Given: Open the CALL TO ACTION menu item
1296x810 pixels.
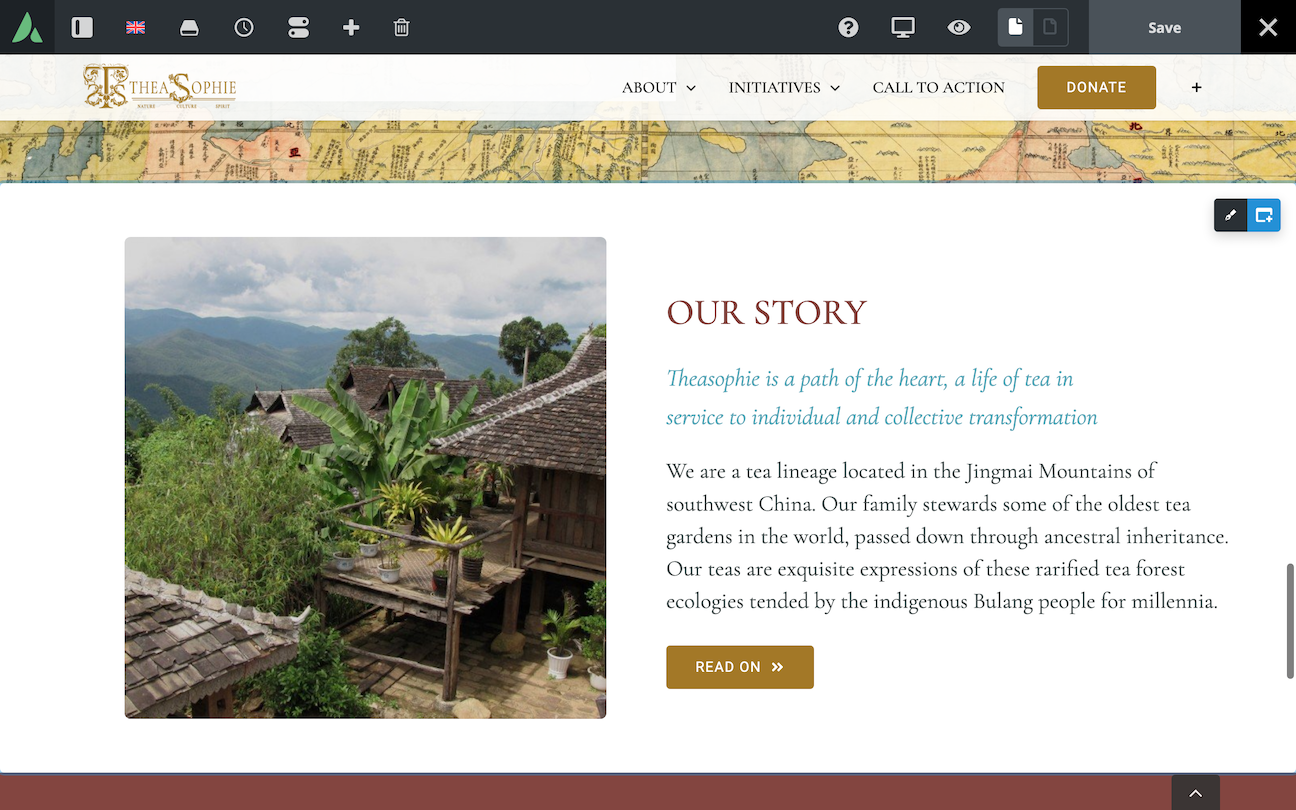Looking at the screenshot, I should pyautogui.click(x=939, y=88).
